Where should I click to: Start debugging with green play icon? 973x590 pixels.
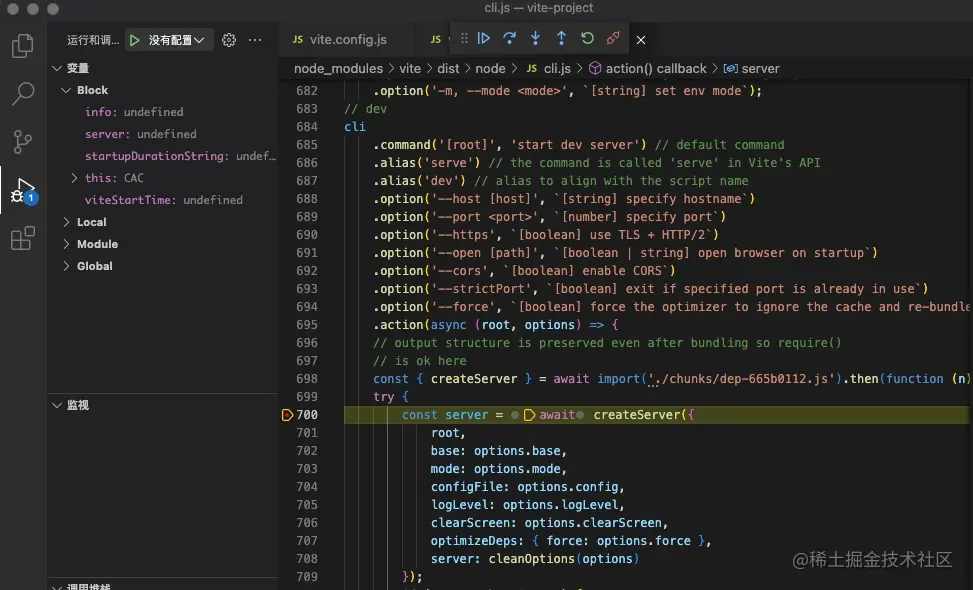pyautogui.click(x=134, y=40)
